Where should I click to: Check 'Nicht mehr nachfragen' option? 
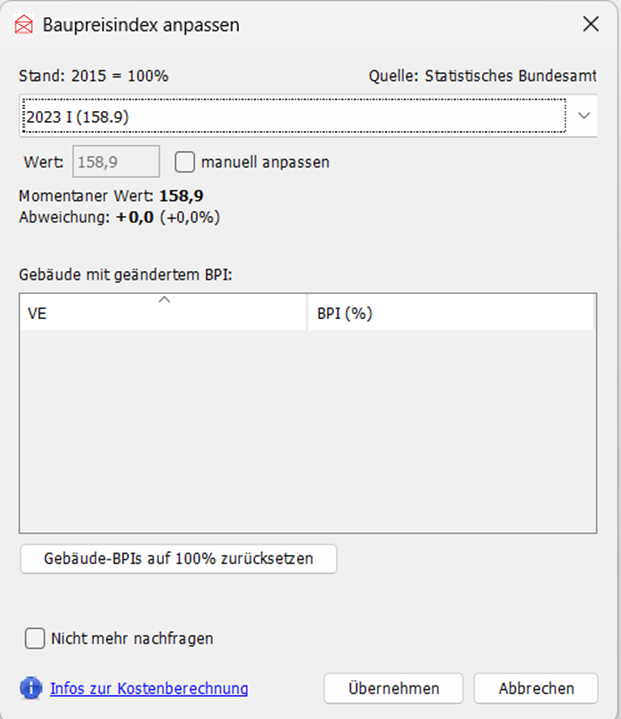tap(35, 638)
